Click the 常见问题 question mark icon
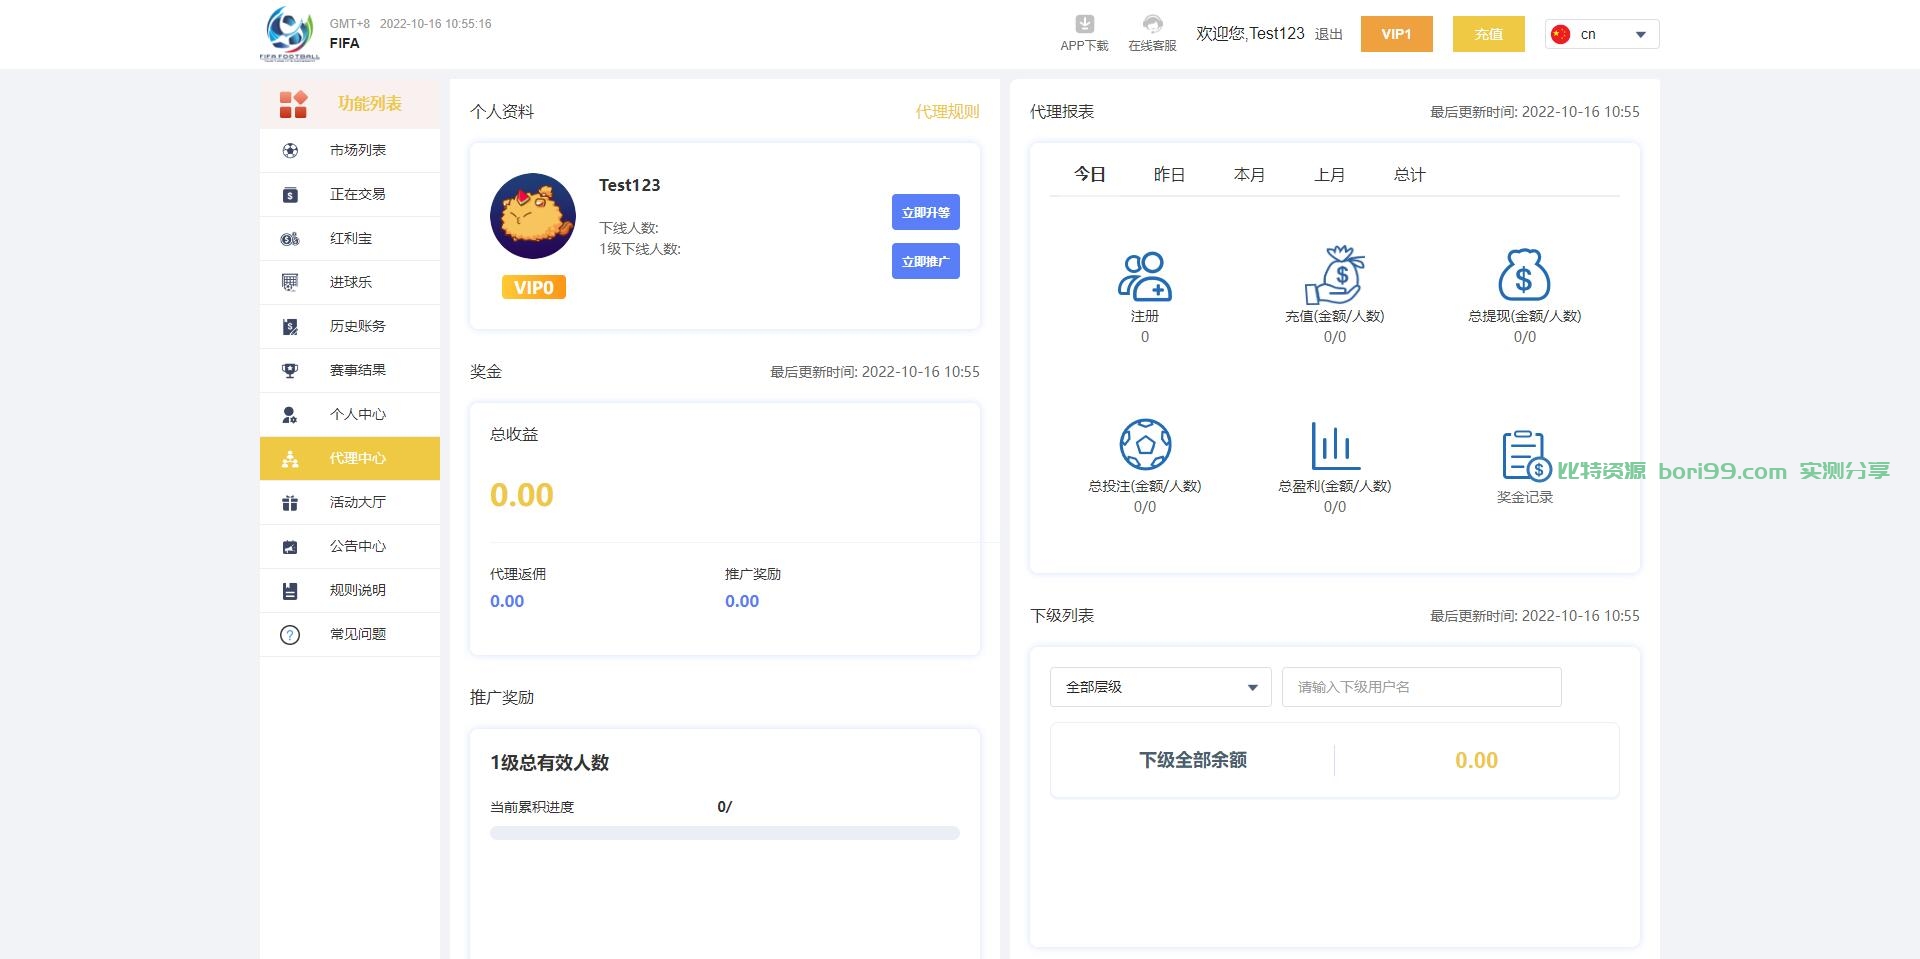This screenshot has width=1920, height=959. pyautogui.click(x=290, y=635)
